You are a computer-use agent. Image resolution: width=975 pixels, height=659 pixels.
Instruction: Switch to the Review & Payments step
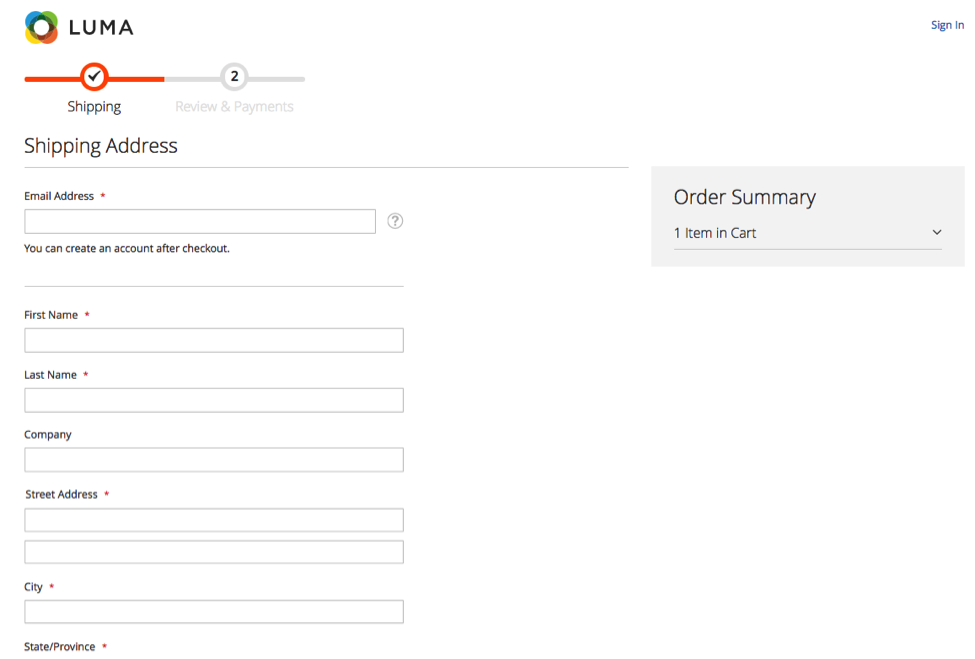(x=234, y=105)
